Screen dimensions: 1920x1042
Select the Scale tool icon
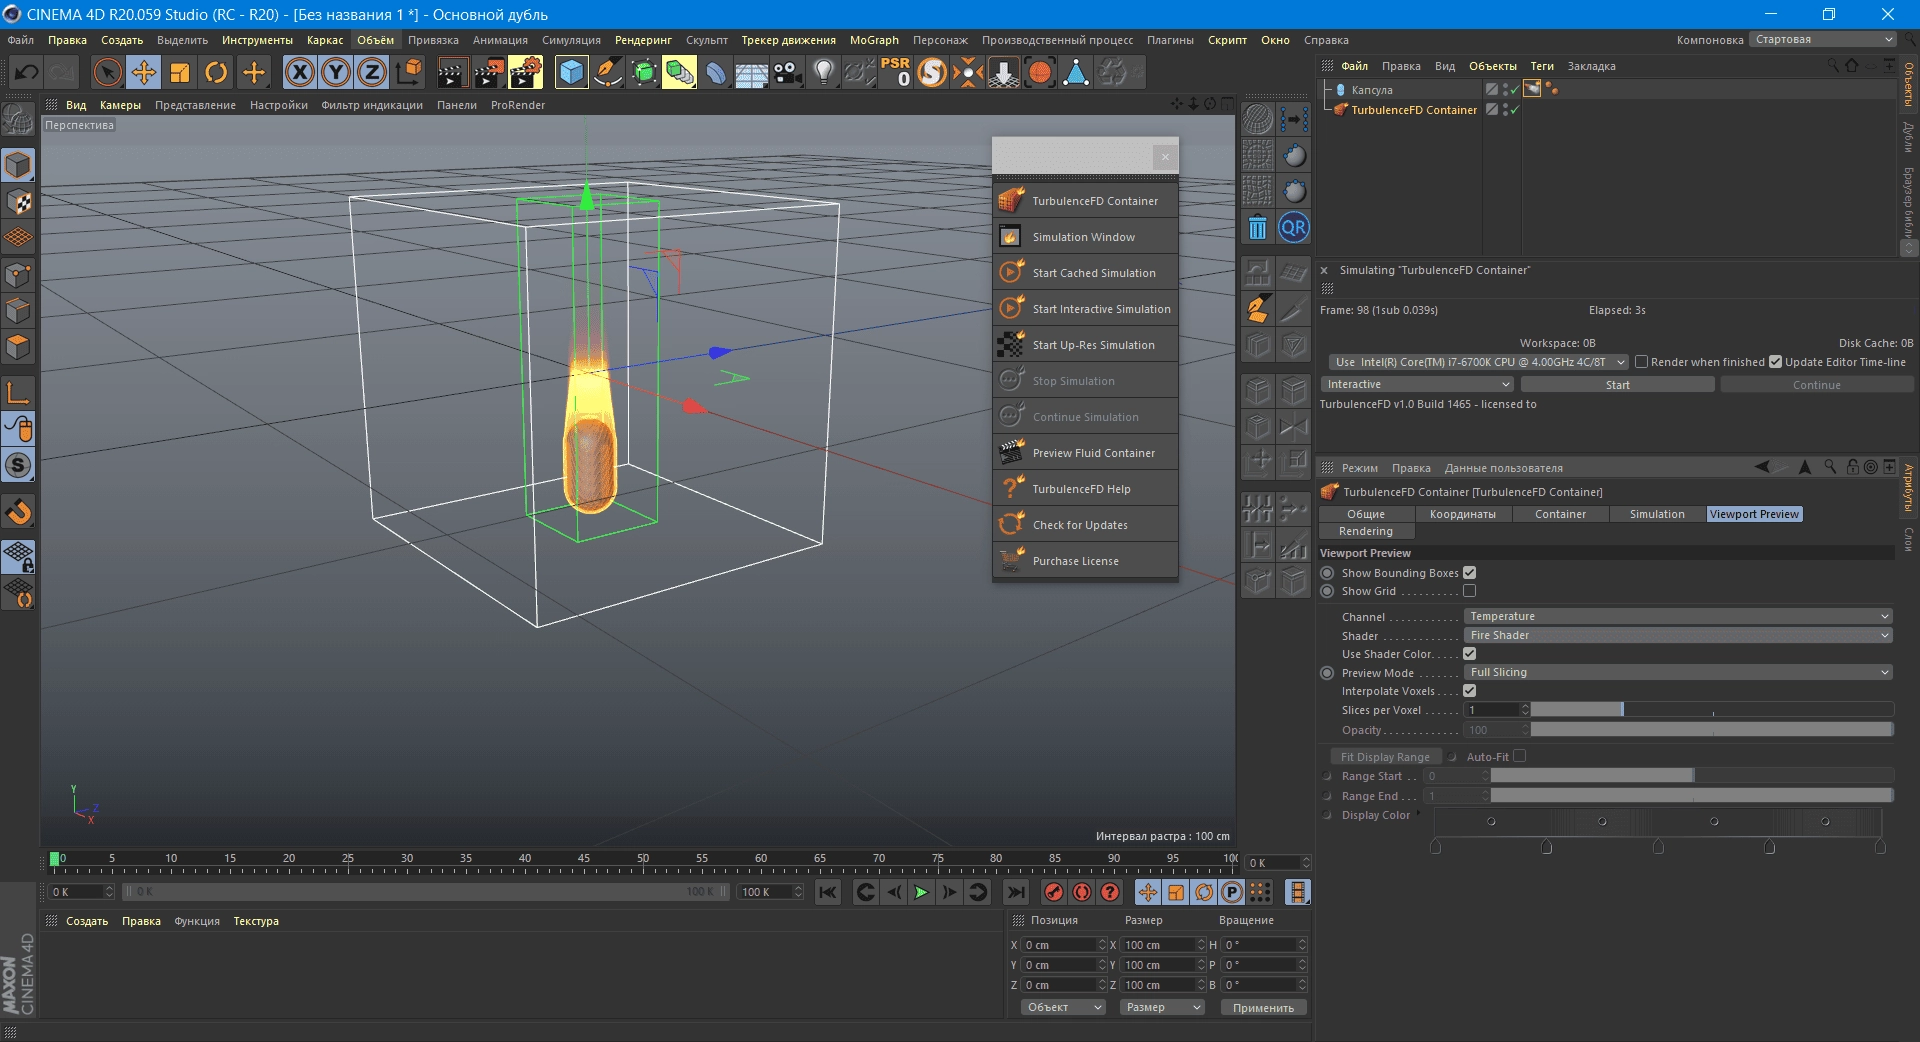tap(180, 72)
